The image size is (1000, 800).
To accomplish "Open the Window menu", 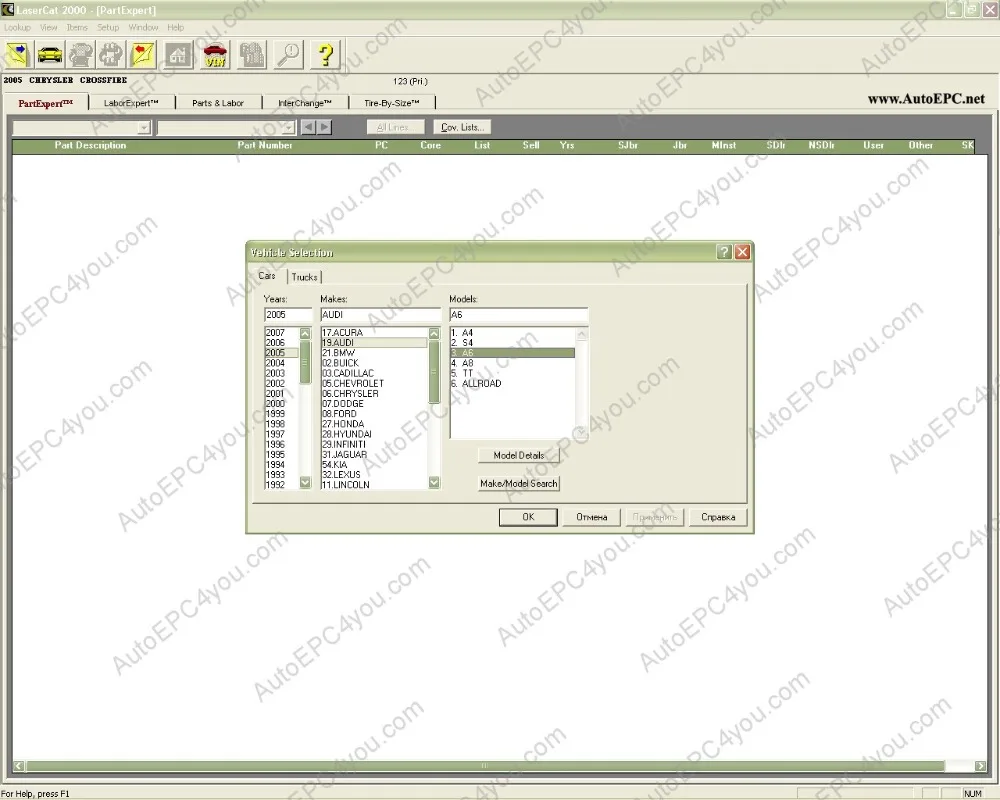I will (x=143, y=27).
